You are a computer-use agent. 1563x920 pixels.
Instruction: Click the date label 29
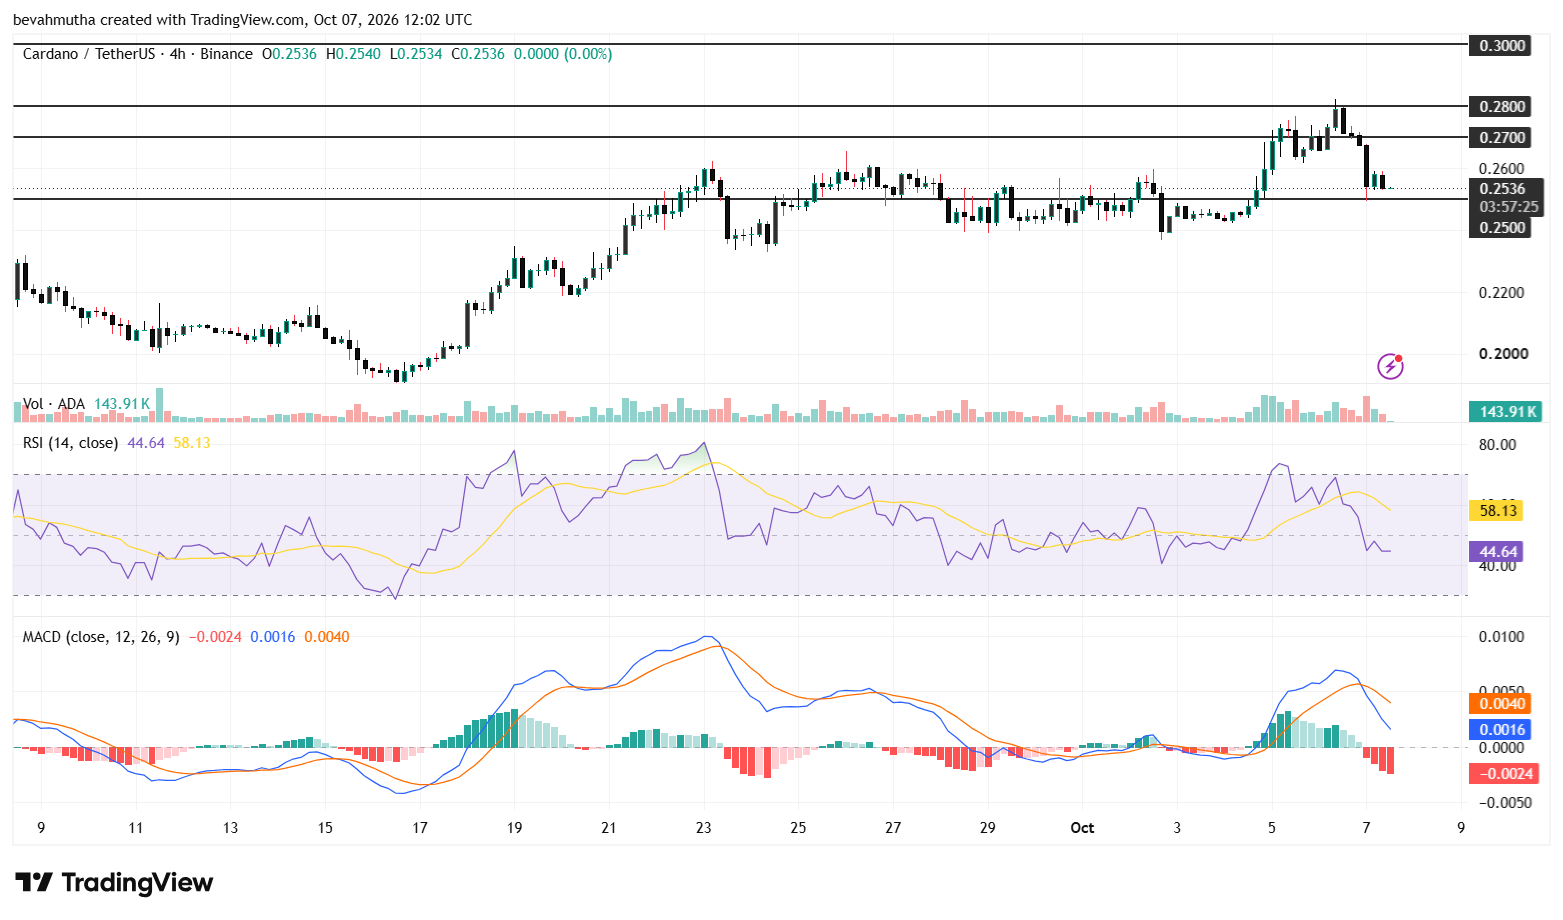pos(988,827)
